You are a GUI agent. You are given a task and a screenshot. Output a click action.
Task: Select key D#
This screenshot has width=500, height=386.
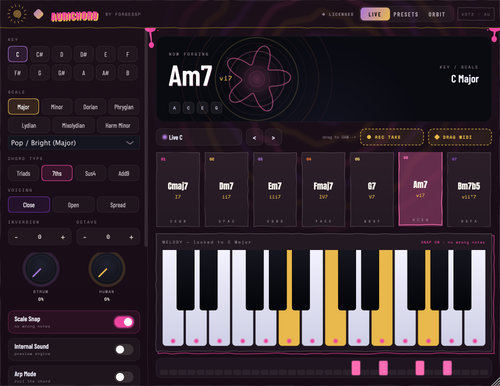[x=83, y=54]
